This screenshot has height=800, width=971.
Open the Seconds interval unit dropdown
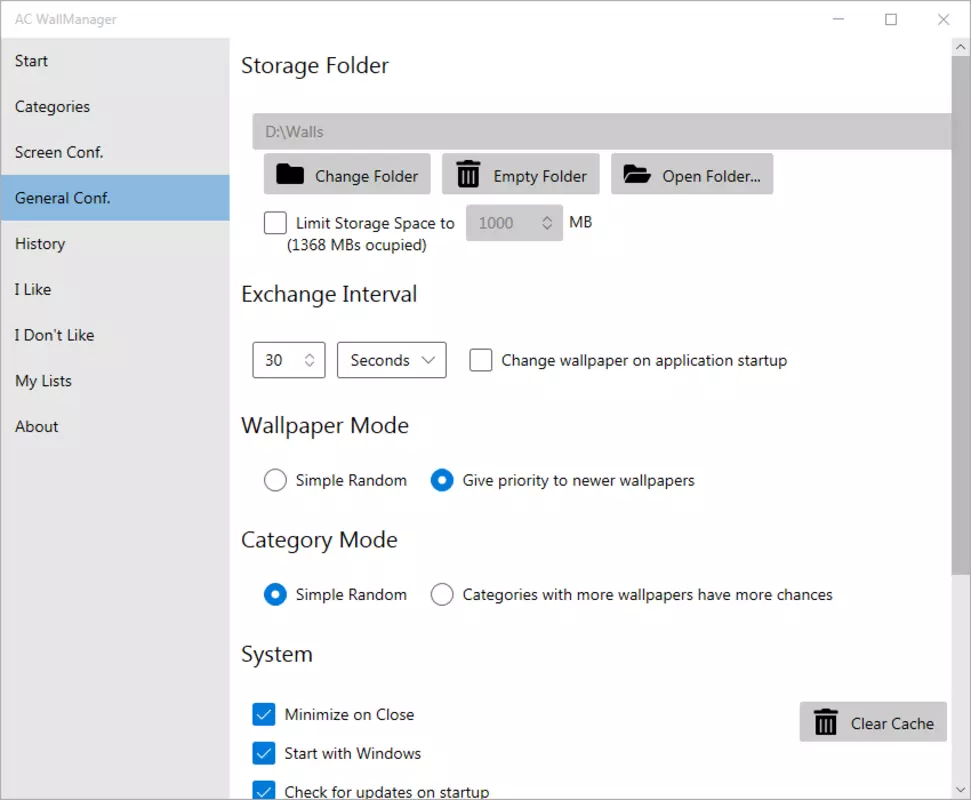click(391, 360)
